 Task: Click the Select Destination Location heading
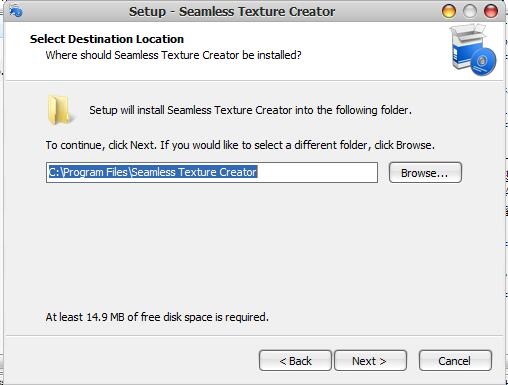[x=107, y=39]
